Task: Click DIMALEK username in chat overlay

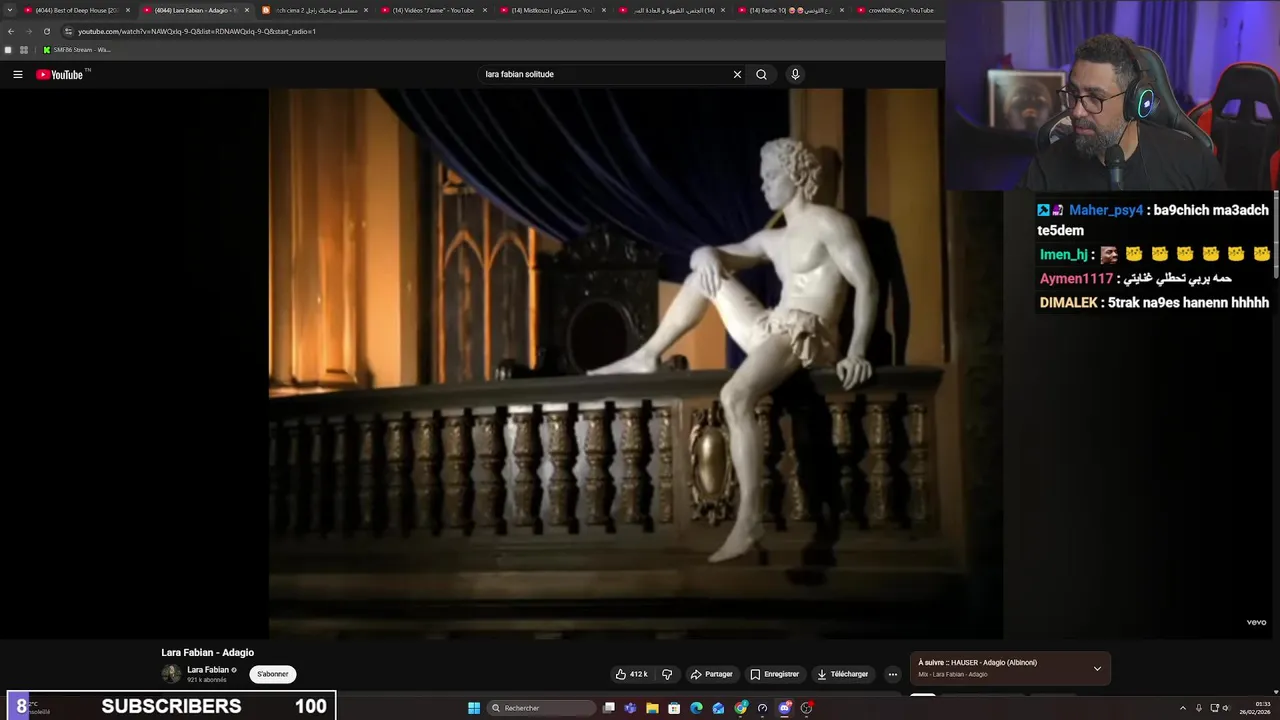Action: coord(1068,303)
